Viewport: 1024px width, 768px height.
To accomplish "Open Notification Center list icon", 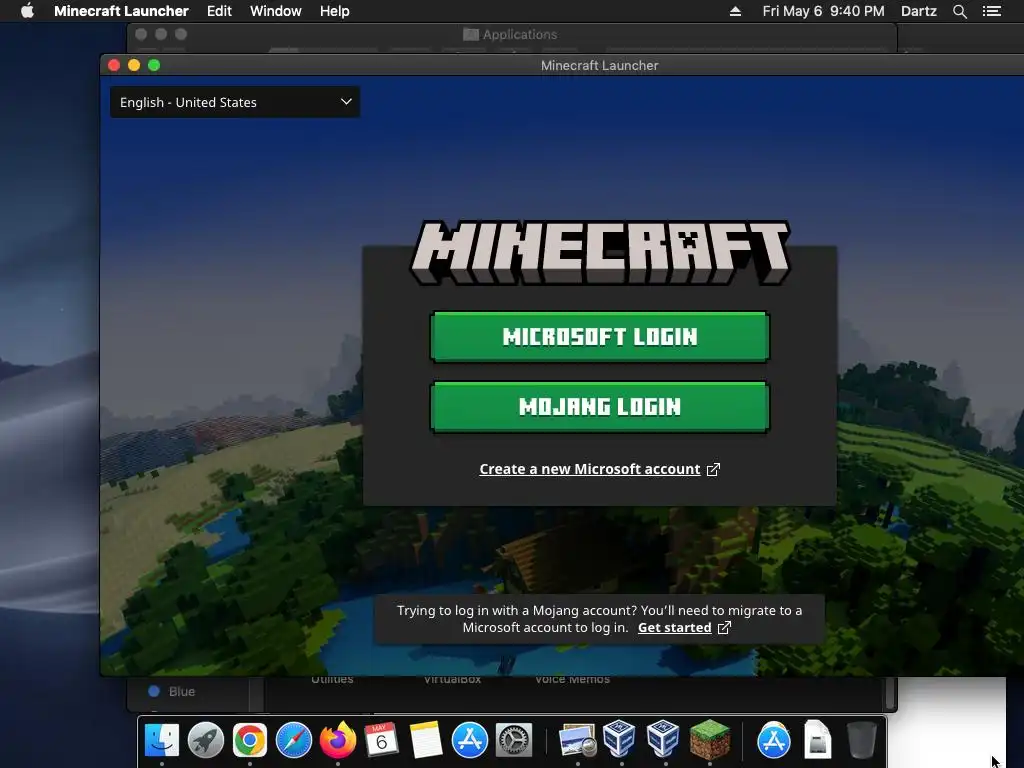I will [x=992, y=11].
